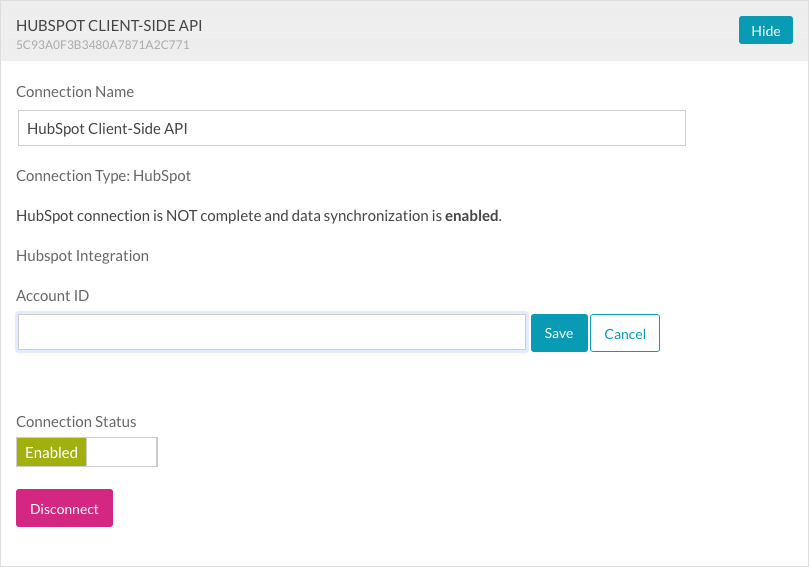This screenshot has height=567, width=809.
Task: Select the connection ID string under the title
Action: coord(103,45)
